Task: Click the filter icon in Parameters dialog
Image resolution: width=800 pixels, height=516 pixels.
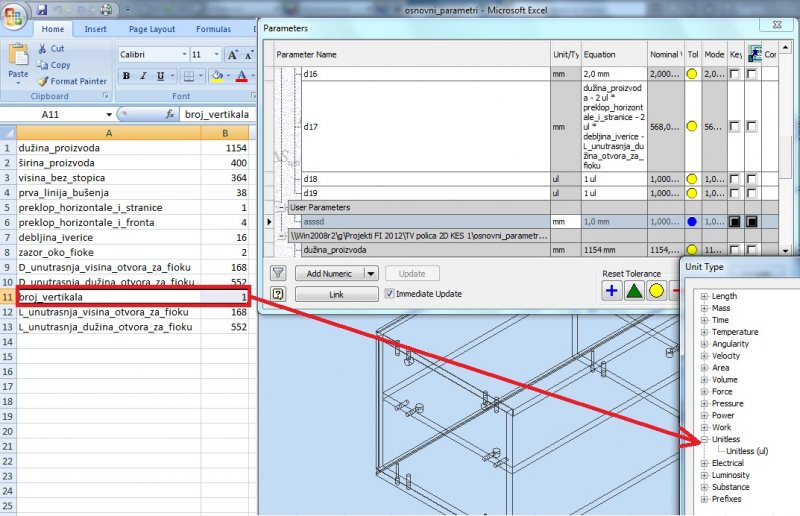Action: pos(278,273)
